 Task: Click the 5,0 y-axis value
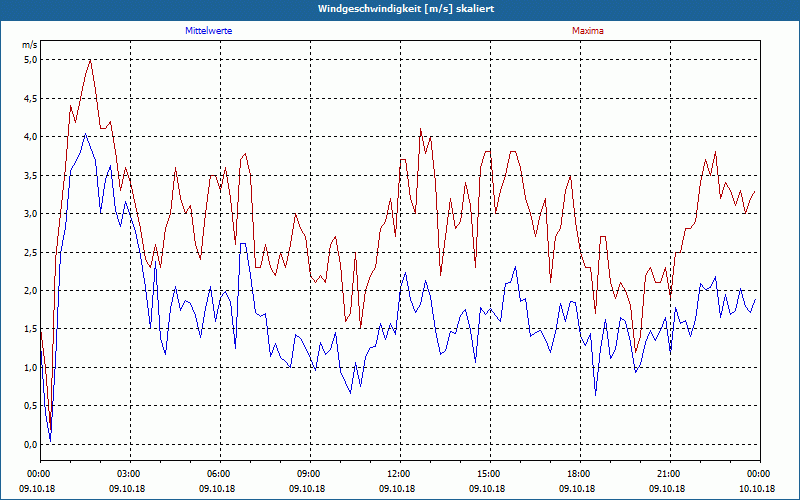(31, 60)
